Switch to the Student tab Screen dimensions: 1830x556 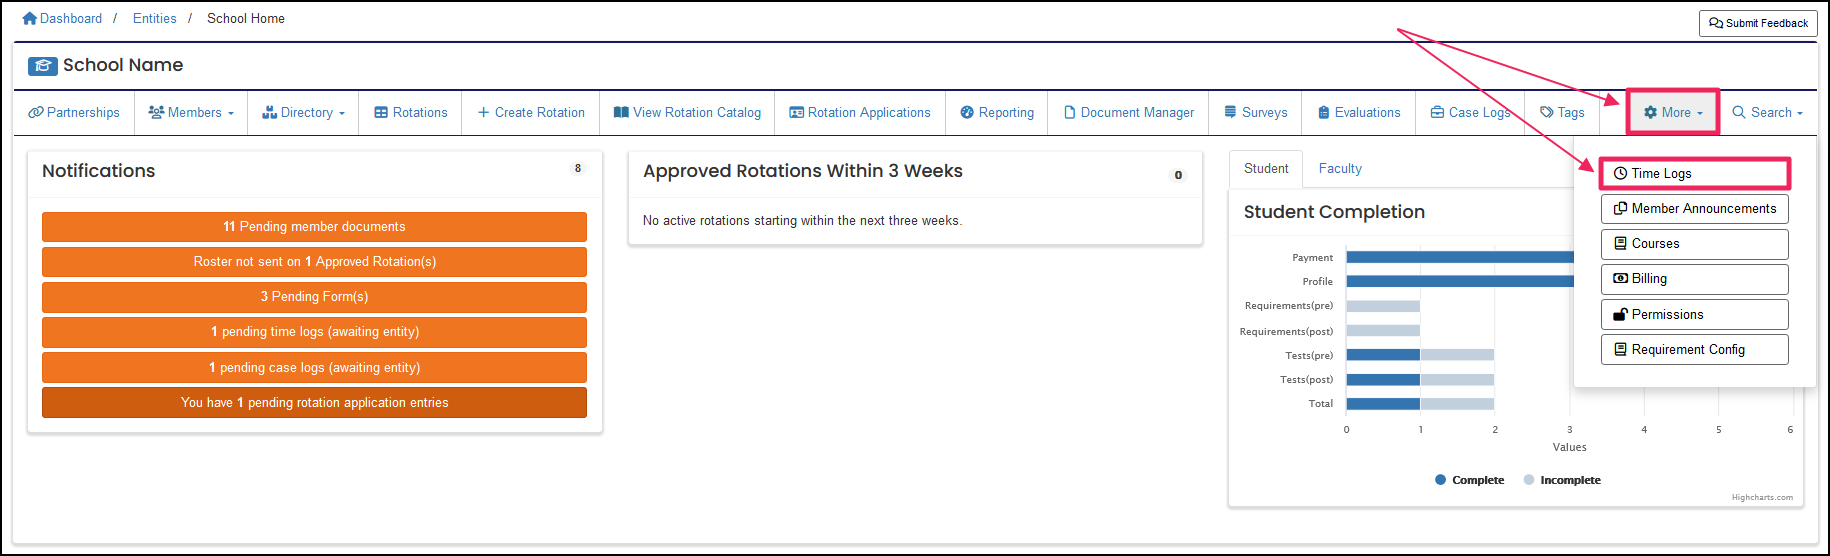tap(1266, 169)
